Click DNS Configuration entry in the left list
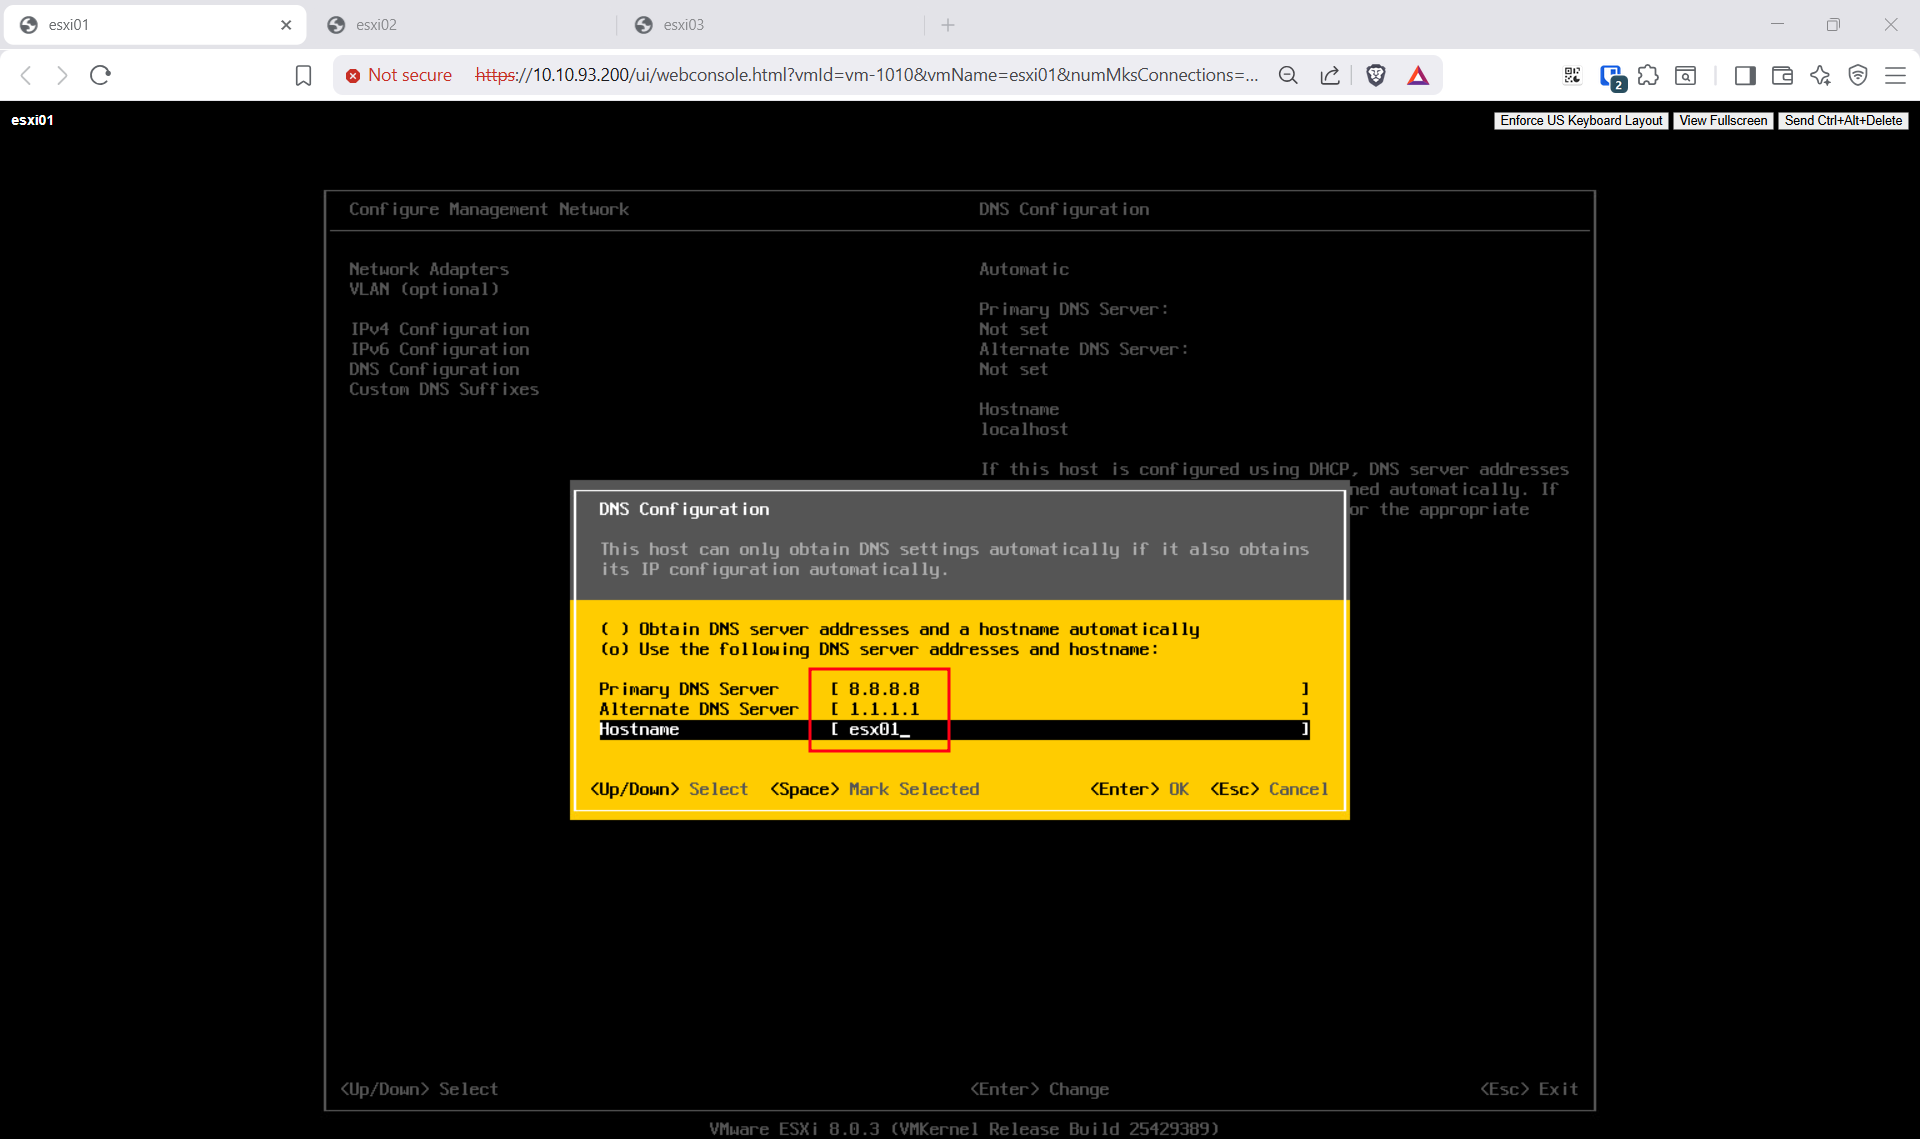 point(434,369)
